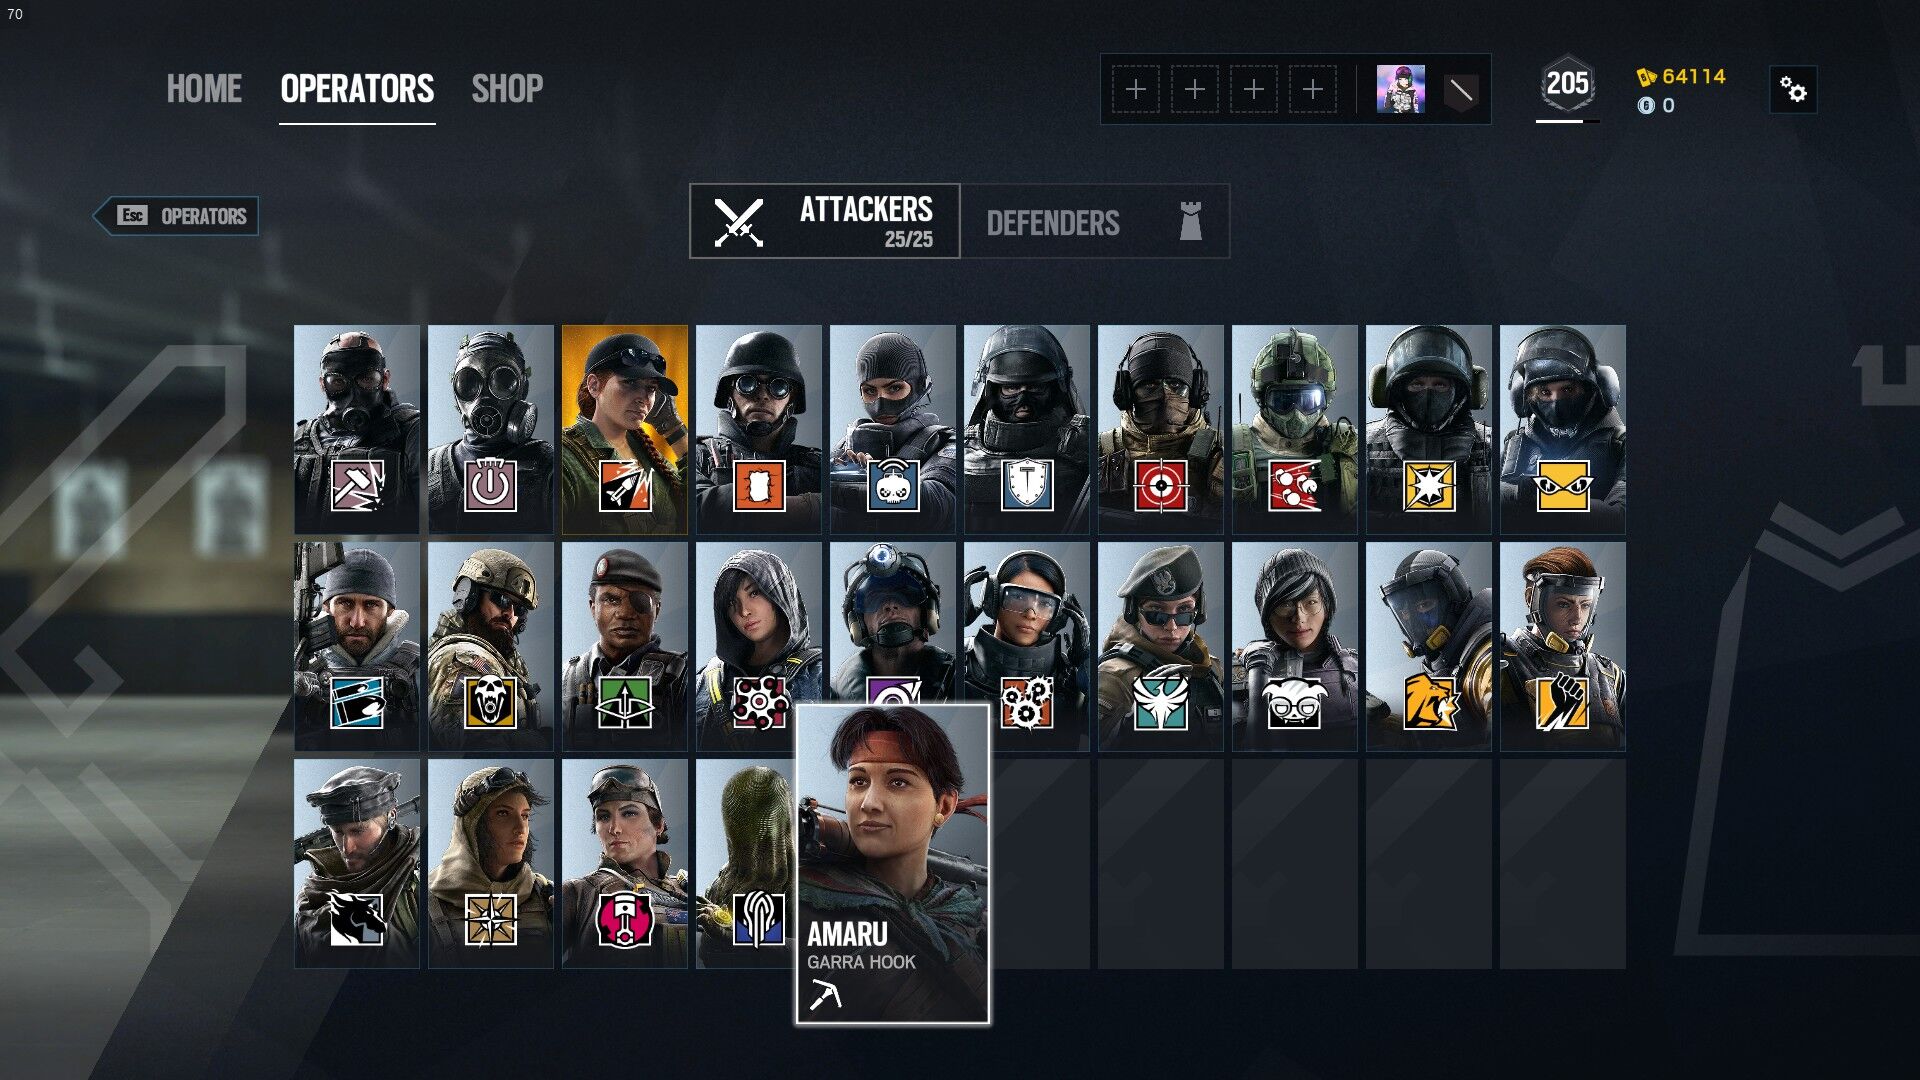
Task: Pick Ash, the orange highlighted operator
Action: pyautogui.click(x=625, y=429)
